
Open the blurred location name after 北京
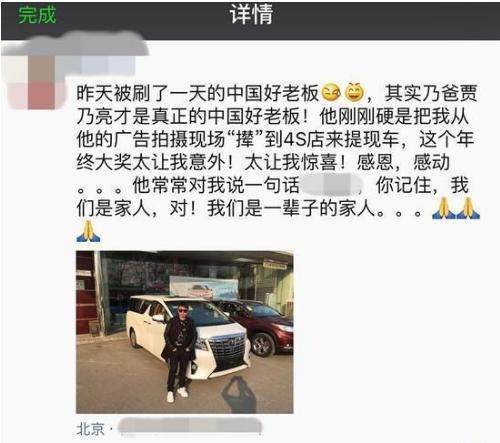click(x=190, y=427)
